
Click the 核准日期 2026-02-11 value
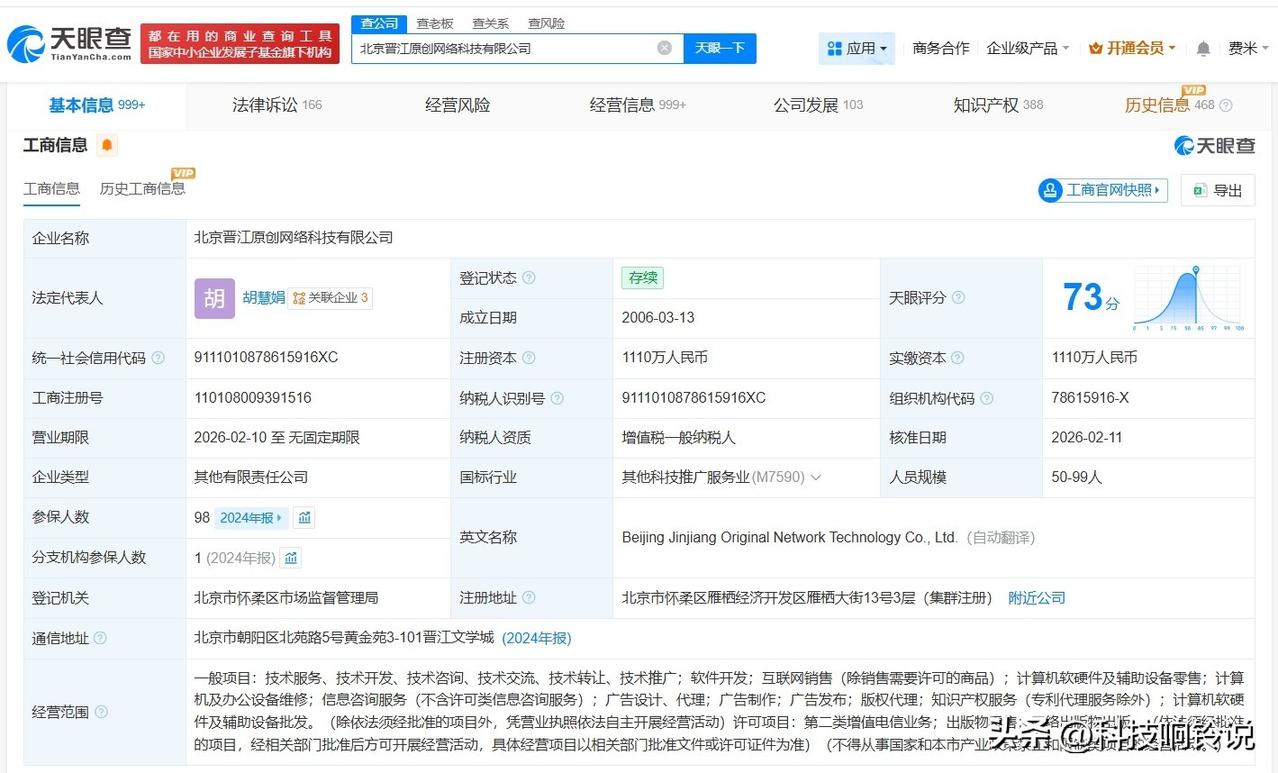coord(1088,438)
